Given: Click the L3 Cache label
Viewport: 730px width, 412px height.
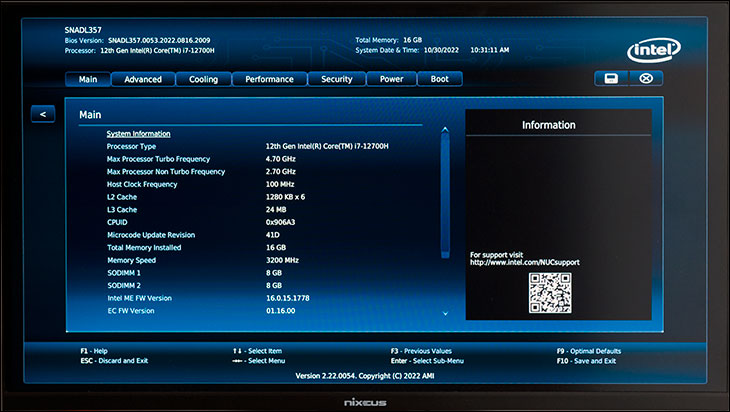Looking at the screenshot, I should (x=122, y=209).
